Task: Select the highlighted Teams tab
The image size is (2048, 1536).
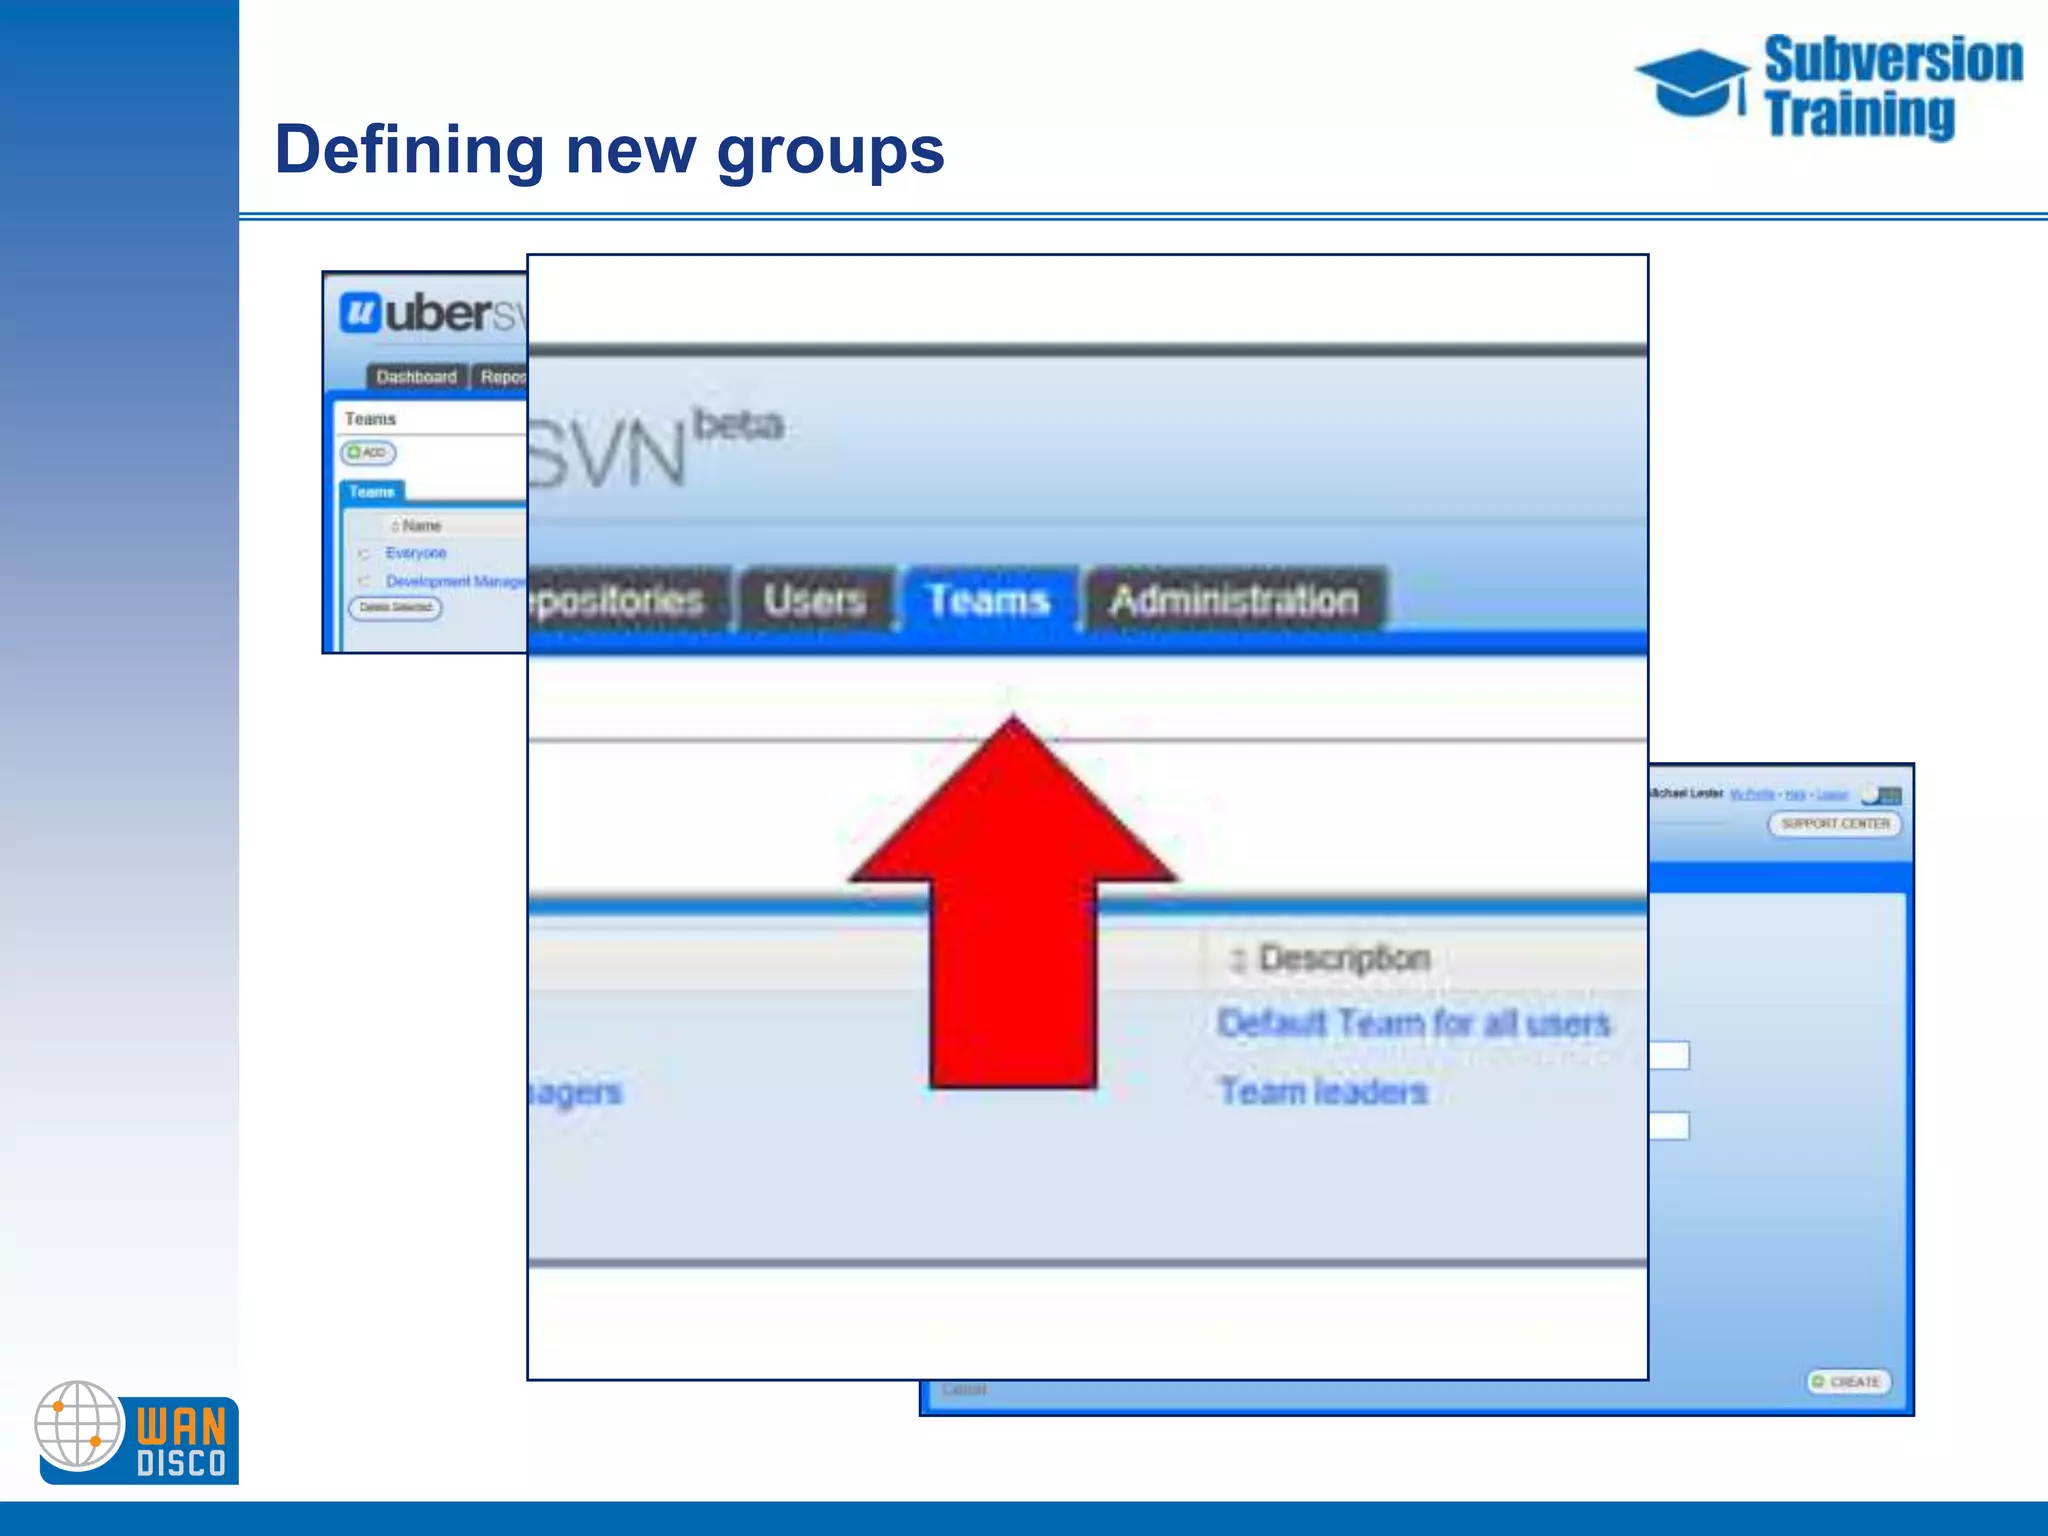Action: [x=989, y=600]
